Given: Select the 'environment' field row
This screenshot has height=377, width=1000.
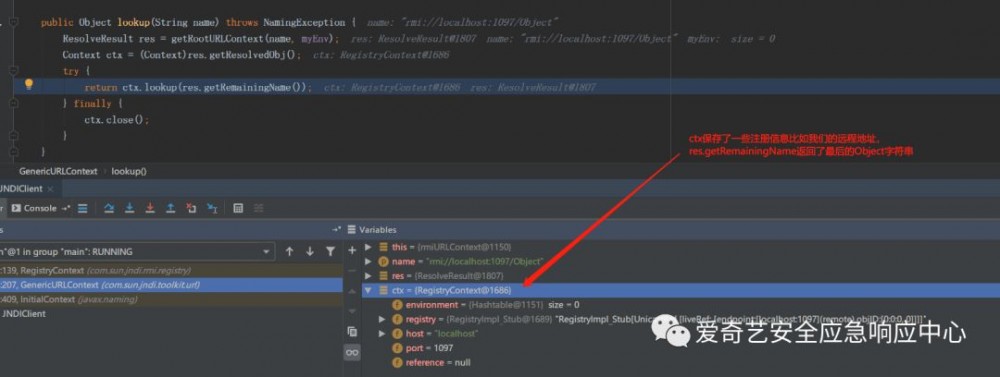Looking at the screenshot, I should pos(680,305).
